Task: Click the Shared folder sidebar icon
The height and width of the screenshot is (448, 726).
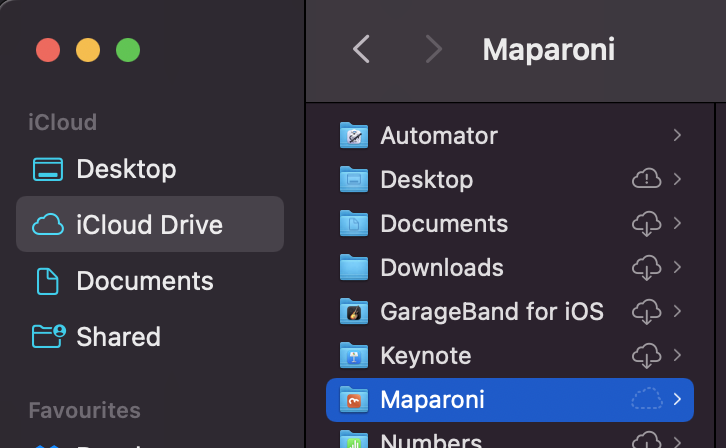Action: 49,336
